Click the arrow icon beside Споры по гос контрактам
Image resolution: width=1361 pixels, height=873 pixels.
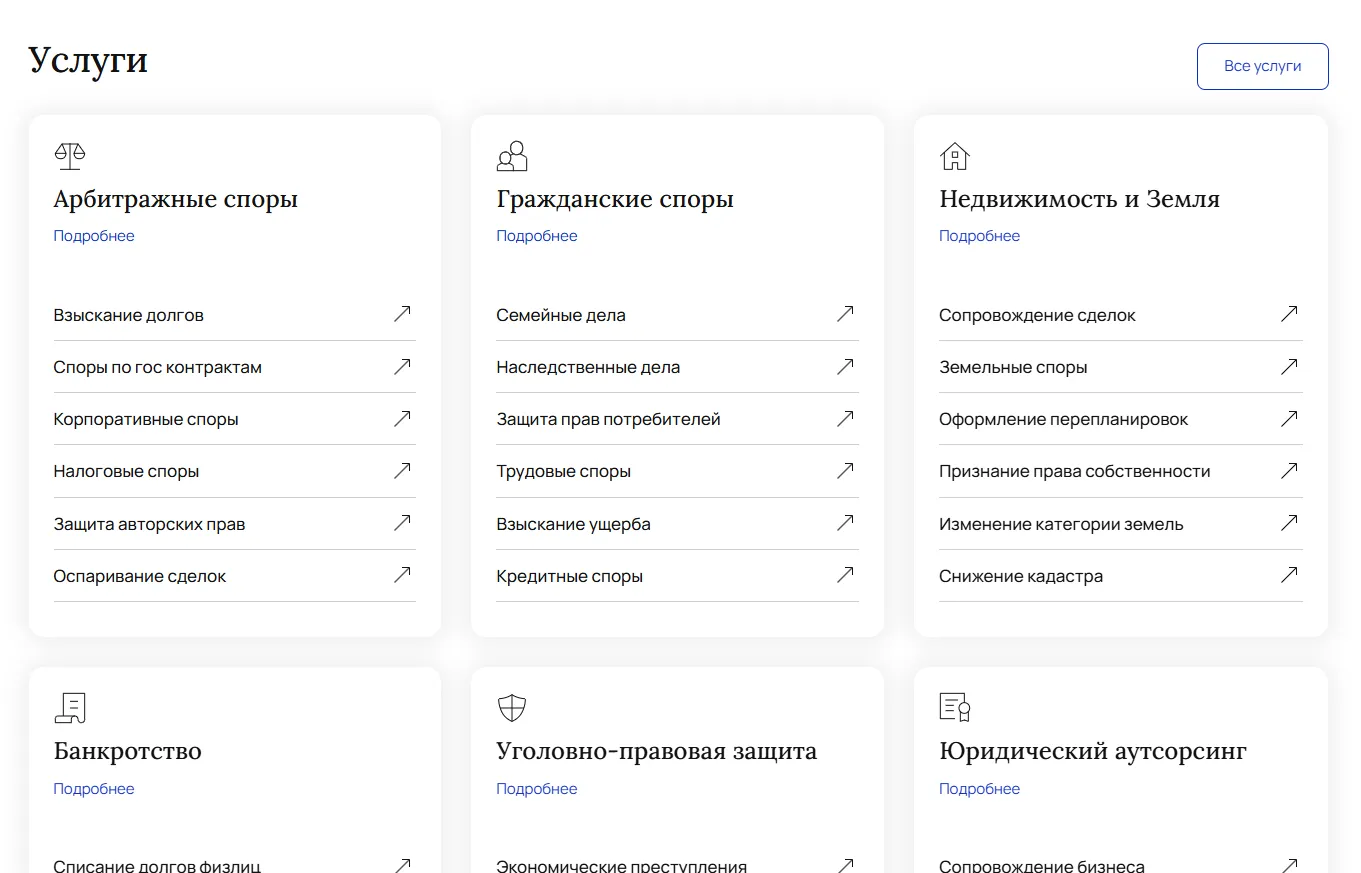click(402, 366)
